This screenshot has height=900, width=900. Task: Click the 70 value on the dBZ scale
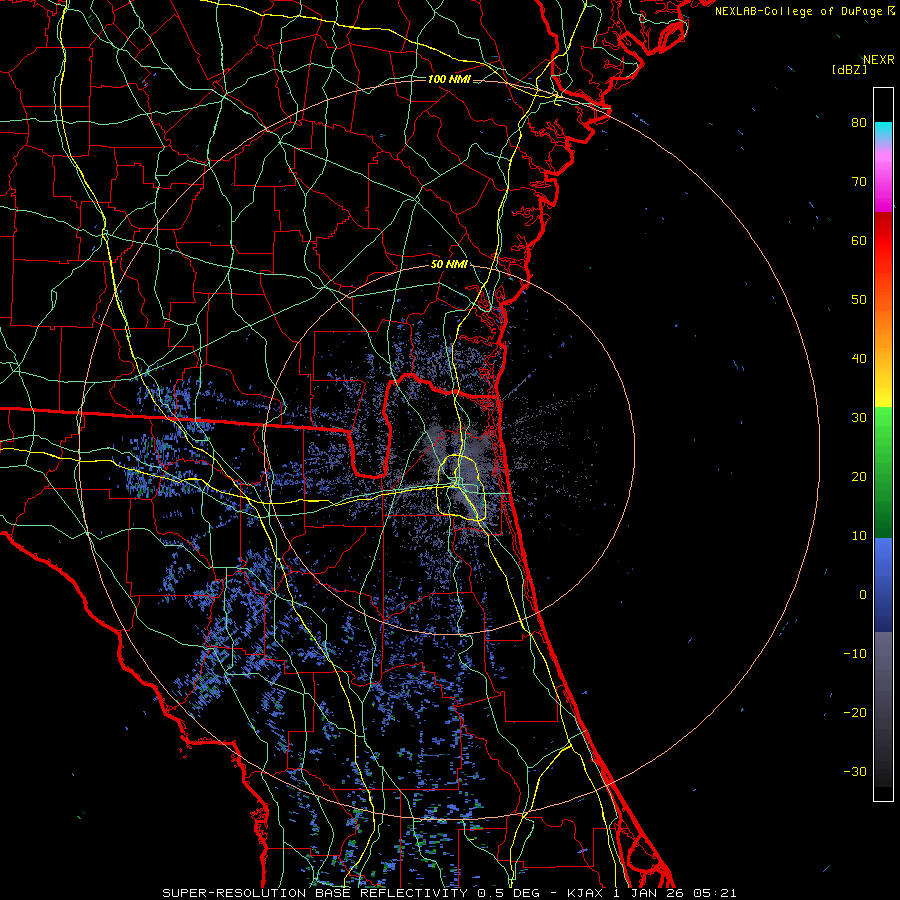click(859, 182)
